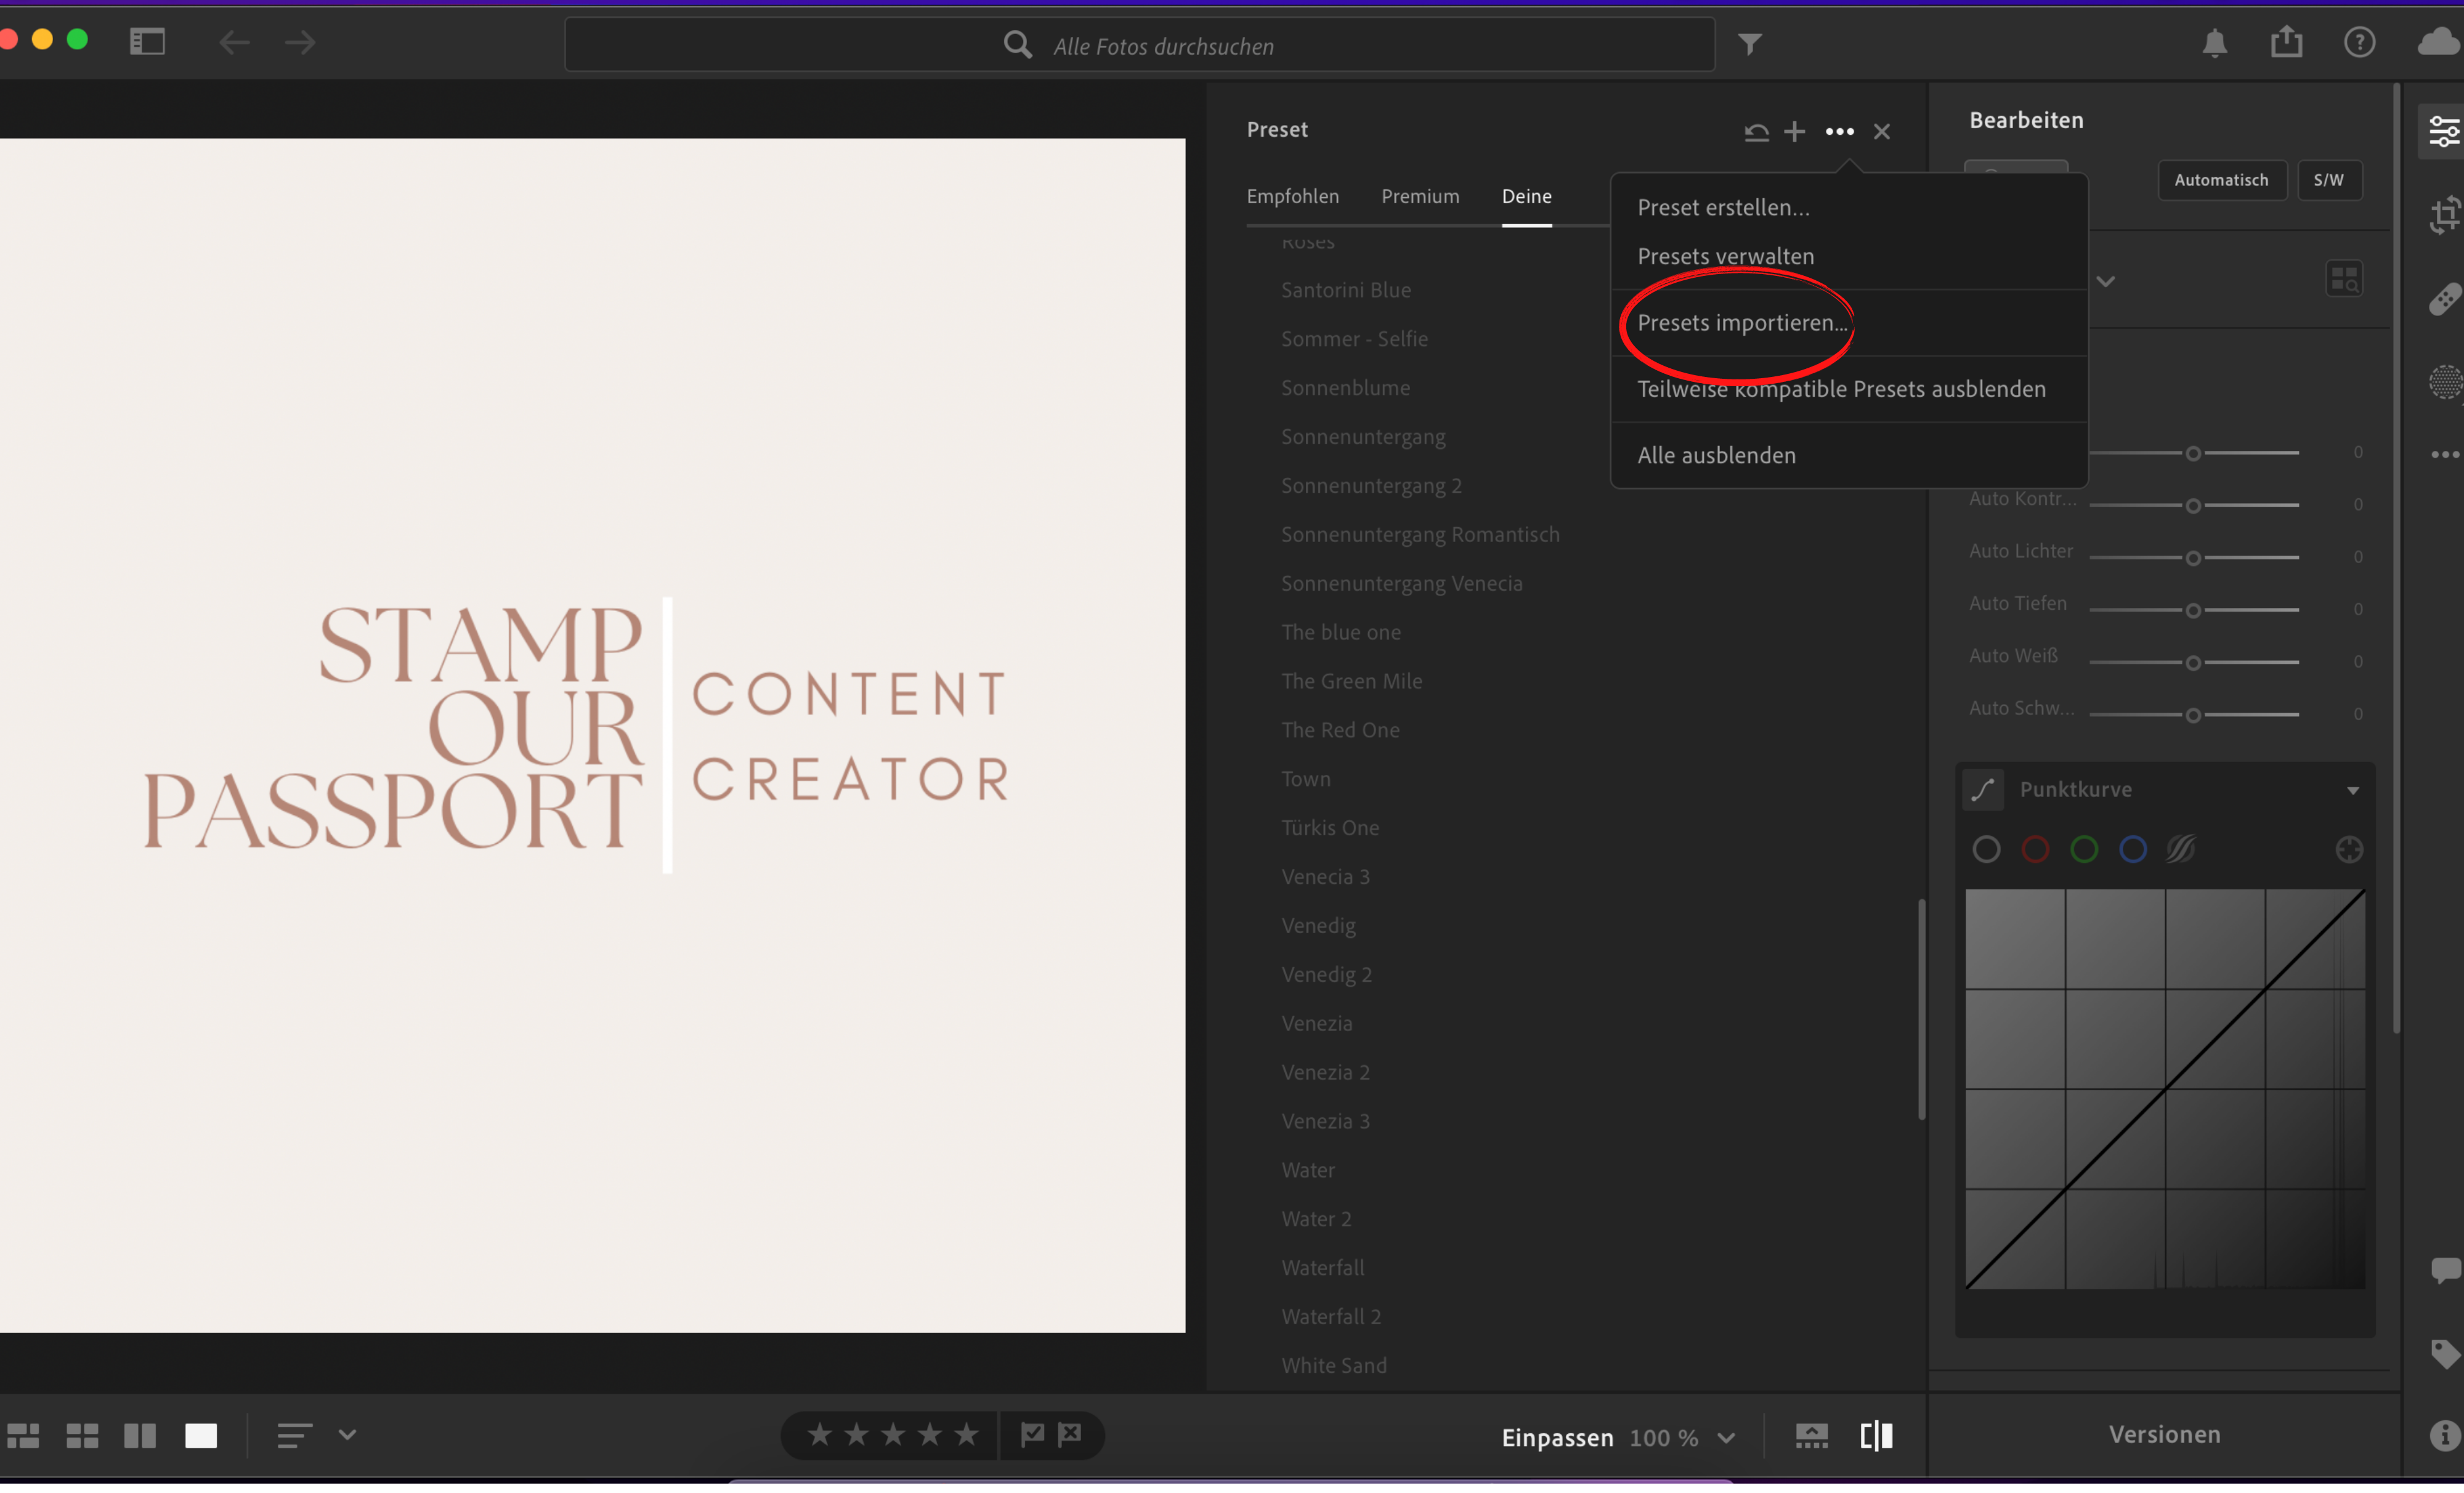Image resolution: width=2464 pixels, height=1493 pixels.
Task: Switch to the Empfohlen tab
Action: [x=1293, y=196]
